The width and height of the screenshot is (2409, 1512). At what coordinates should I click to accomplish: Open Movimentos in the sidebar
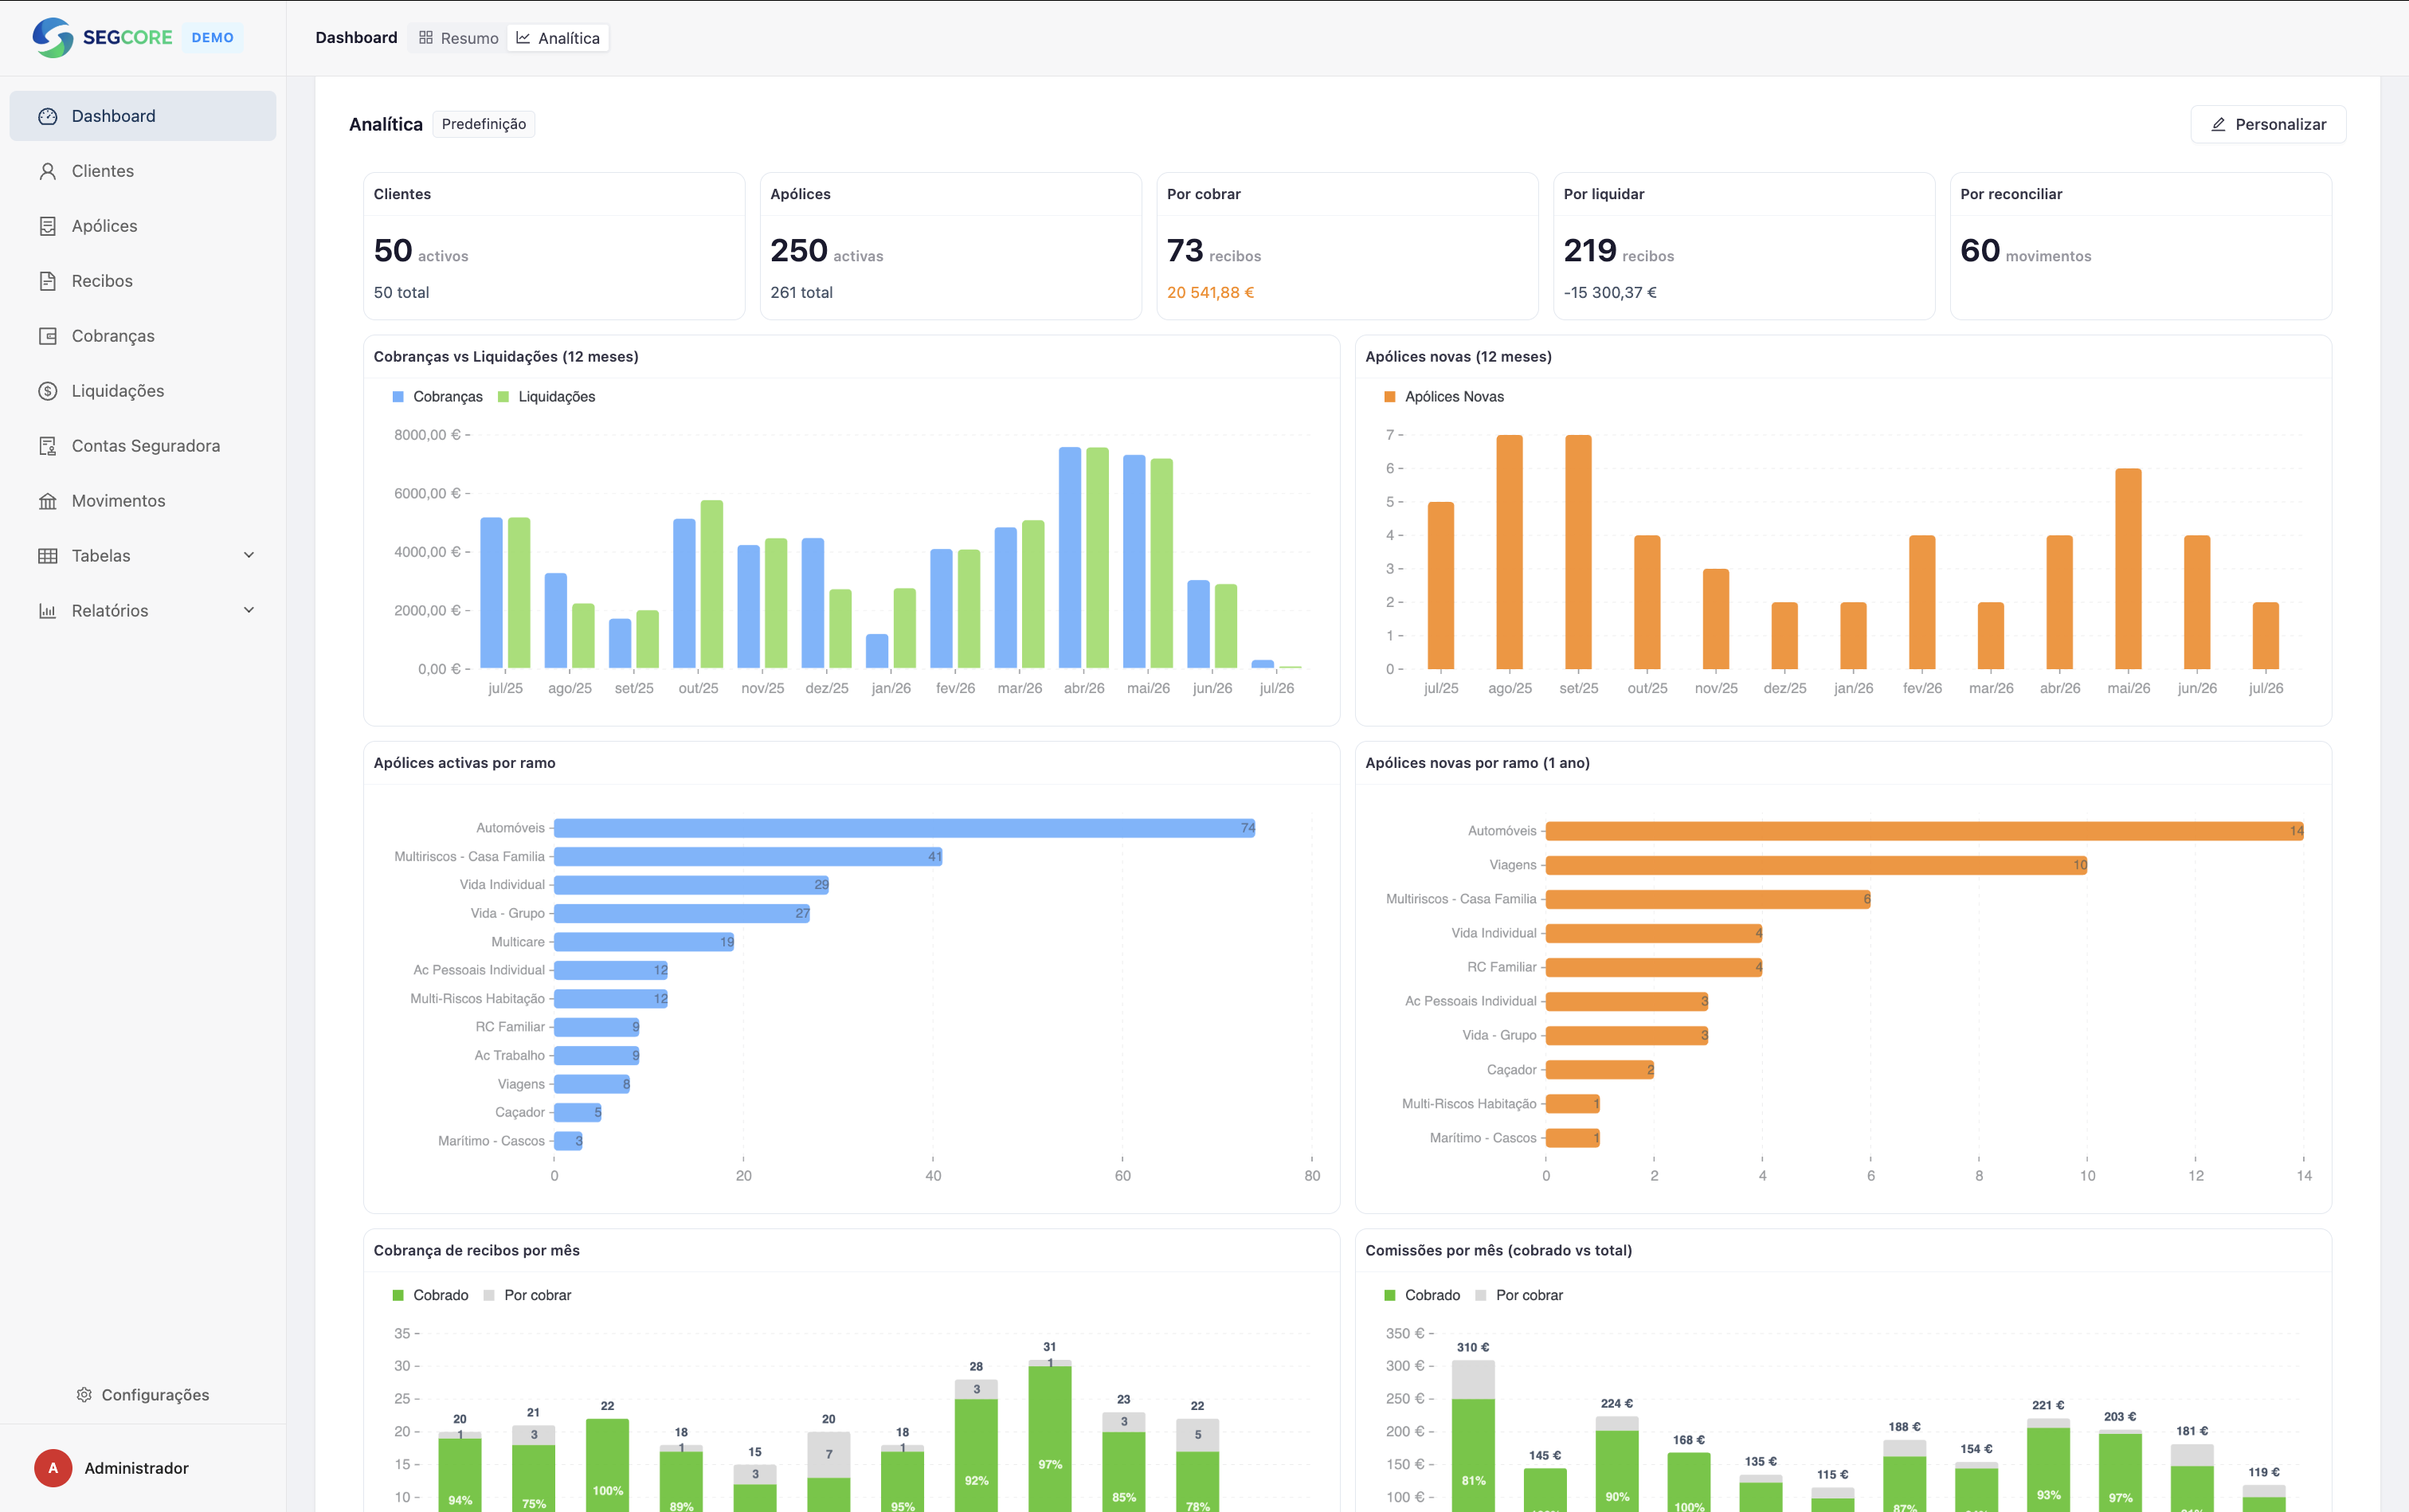(x=143, y=501)
